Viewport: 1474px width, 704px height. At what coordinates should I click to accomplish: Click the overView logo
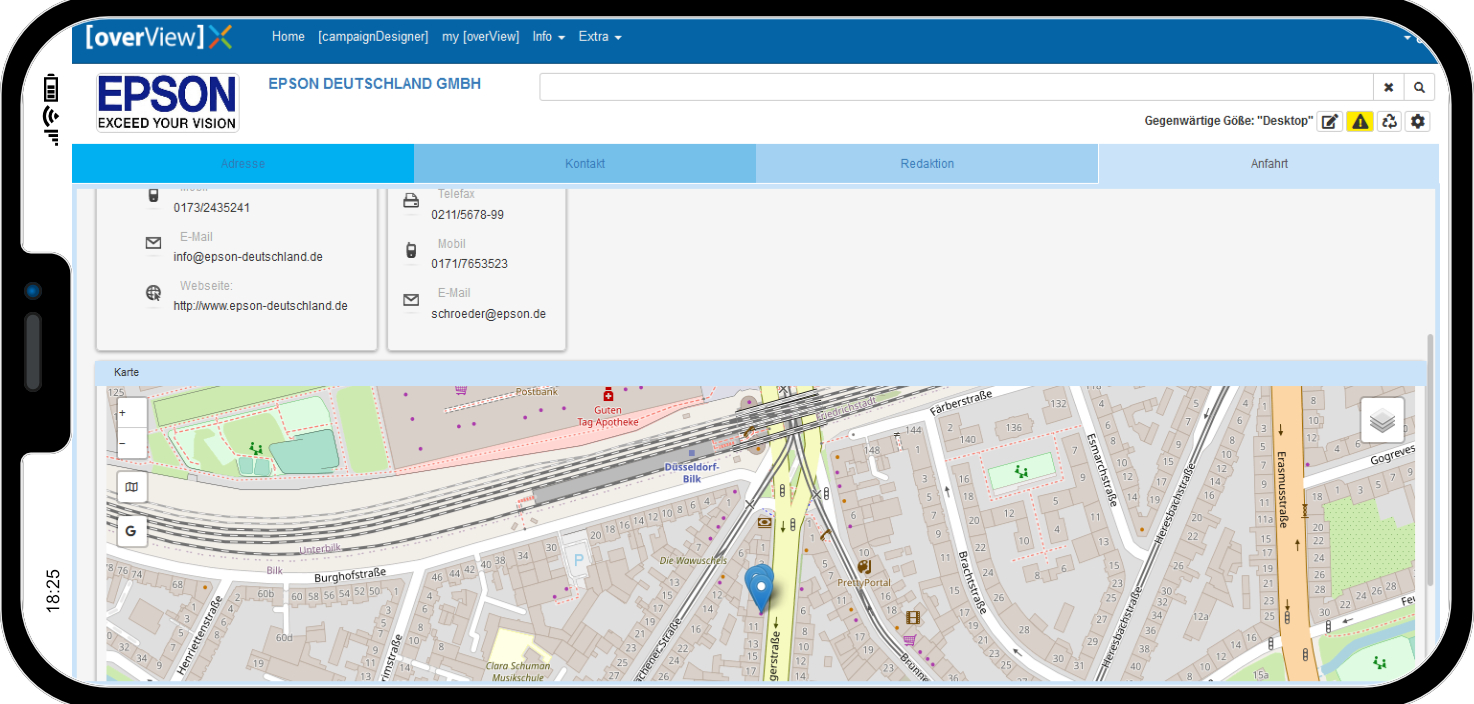(x=159, y=36)
